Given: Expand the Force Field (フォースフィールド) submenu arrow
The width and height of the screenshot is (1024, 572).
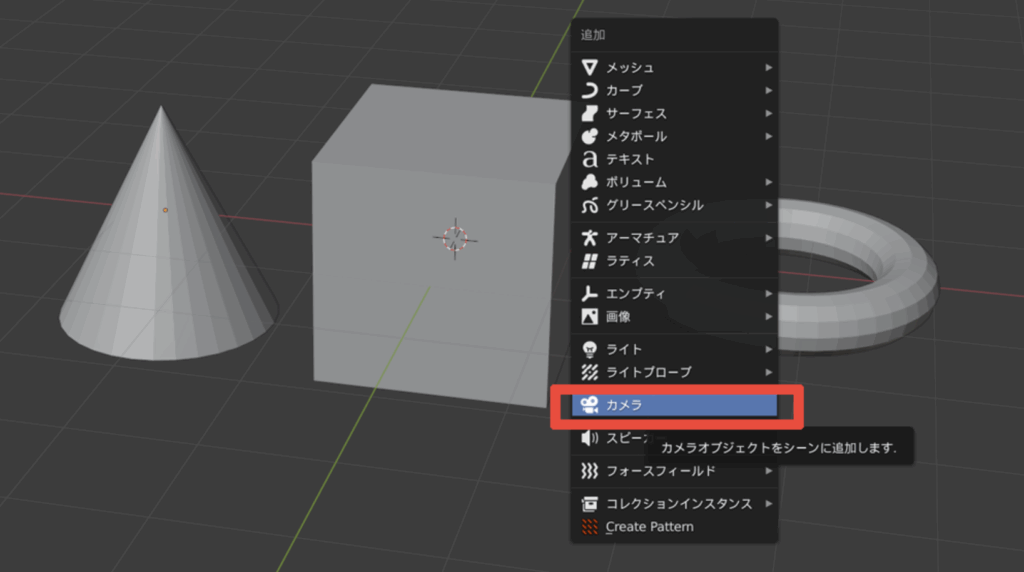Looking at the screenshot, I should [768, 470].
